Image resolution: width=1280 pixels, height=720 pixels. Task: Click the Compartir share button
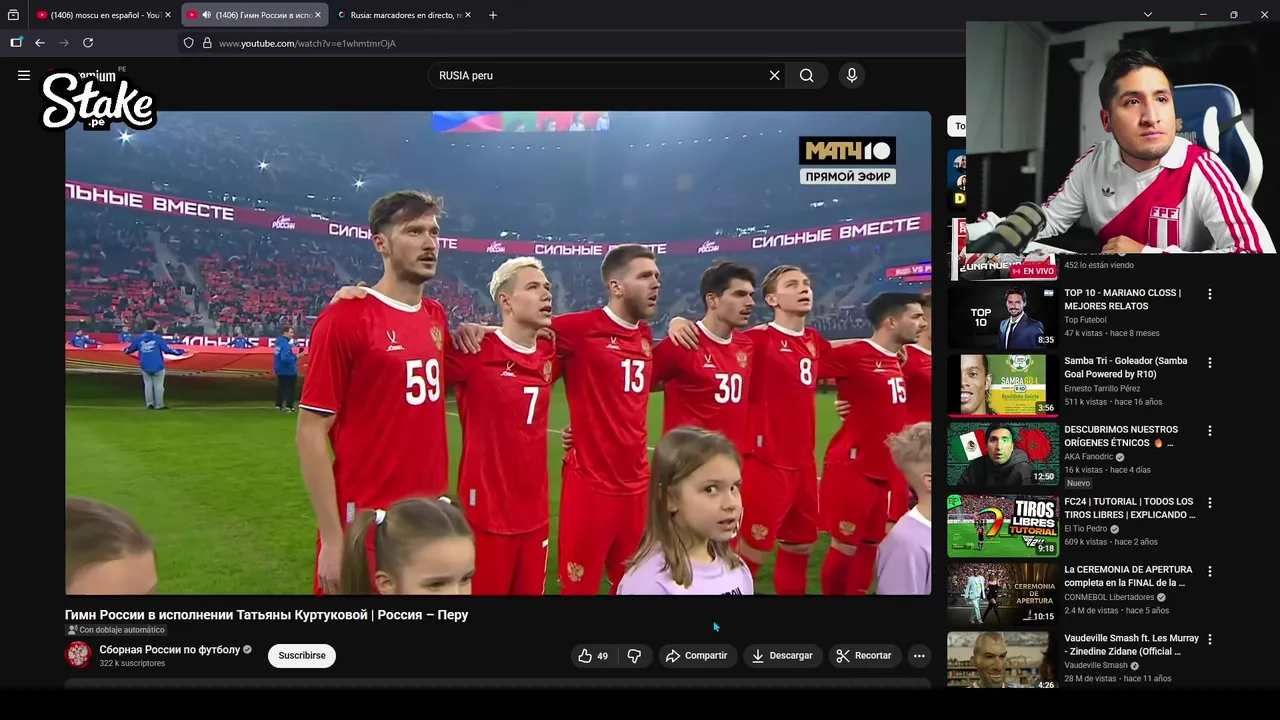tap(696, 656)
